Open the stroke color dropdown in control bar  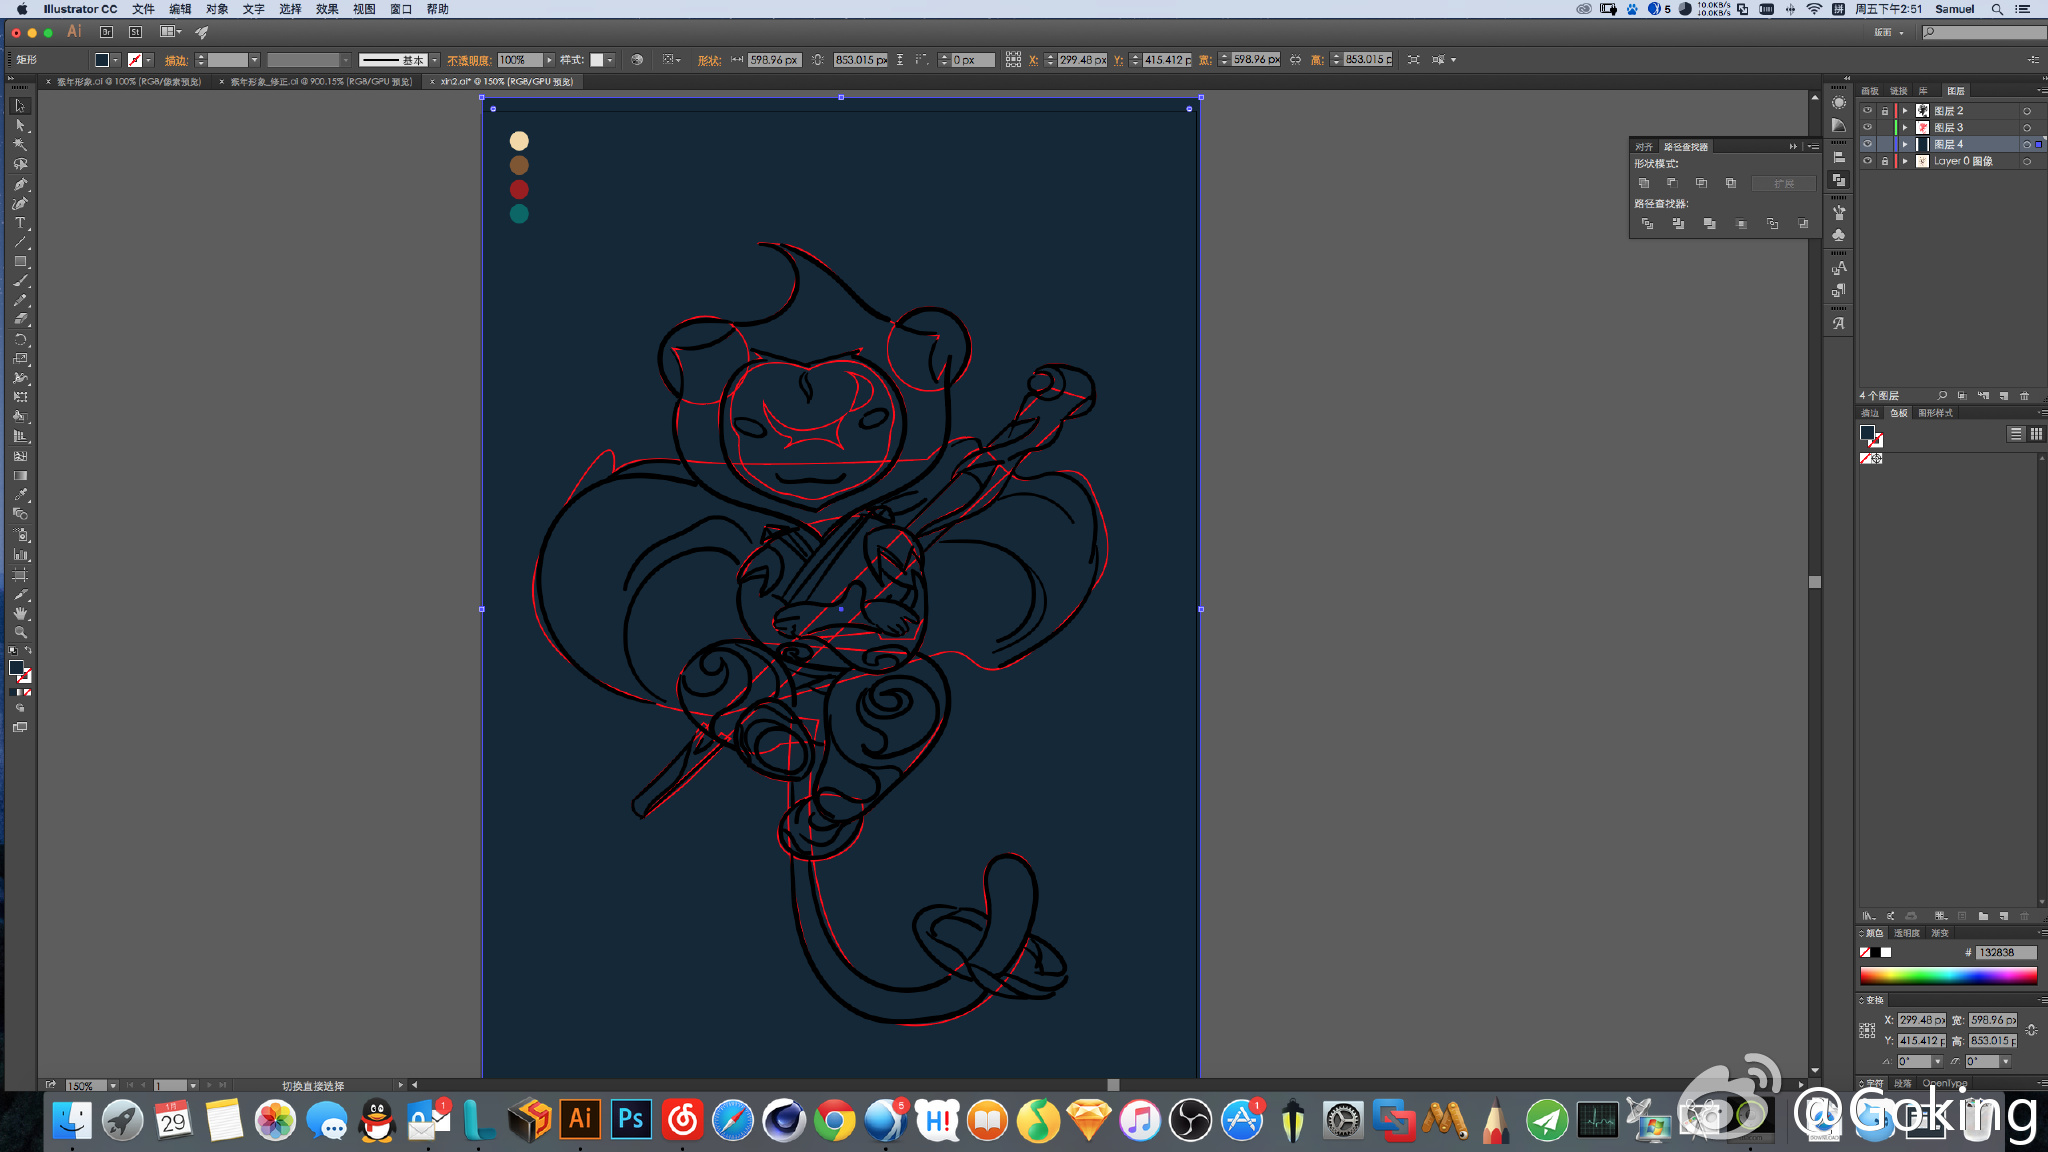pyautogui.click(x=149, y=60)
